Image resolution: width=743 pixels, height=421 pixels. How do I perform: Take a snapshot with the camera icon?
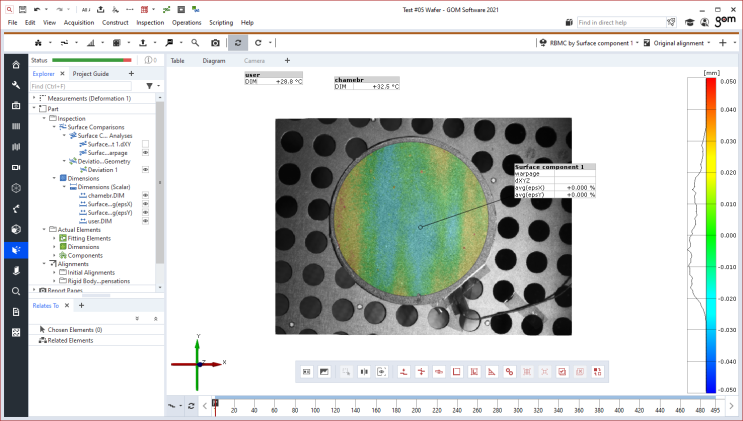point(216,43)
